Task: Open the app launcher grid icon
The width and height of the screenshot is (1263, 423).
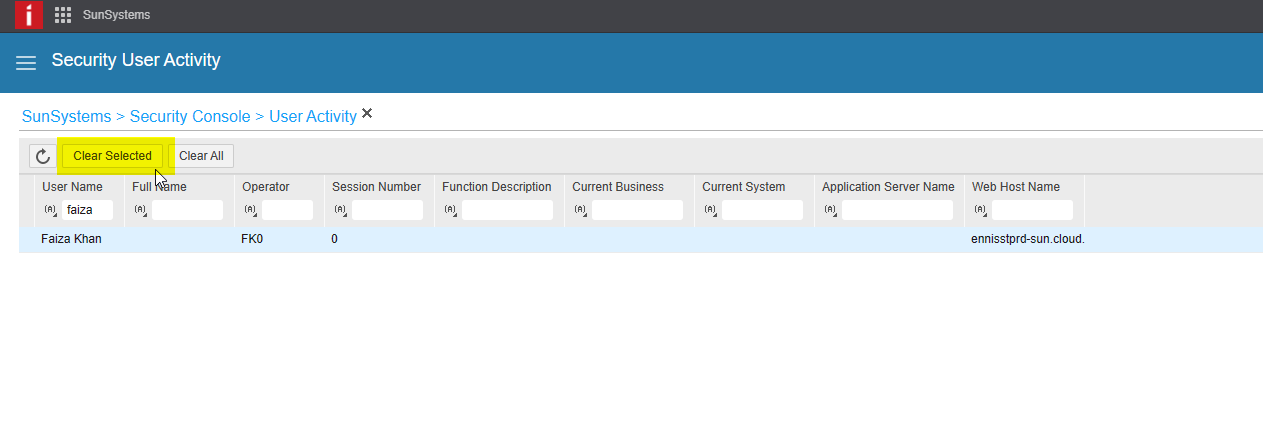Action: pos(63,15)
